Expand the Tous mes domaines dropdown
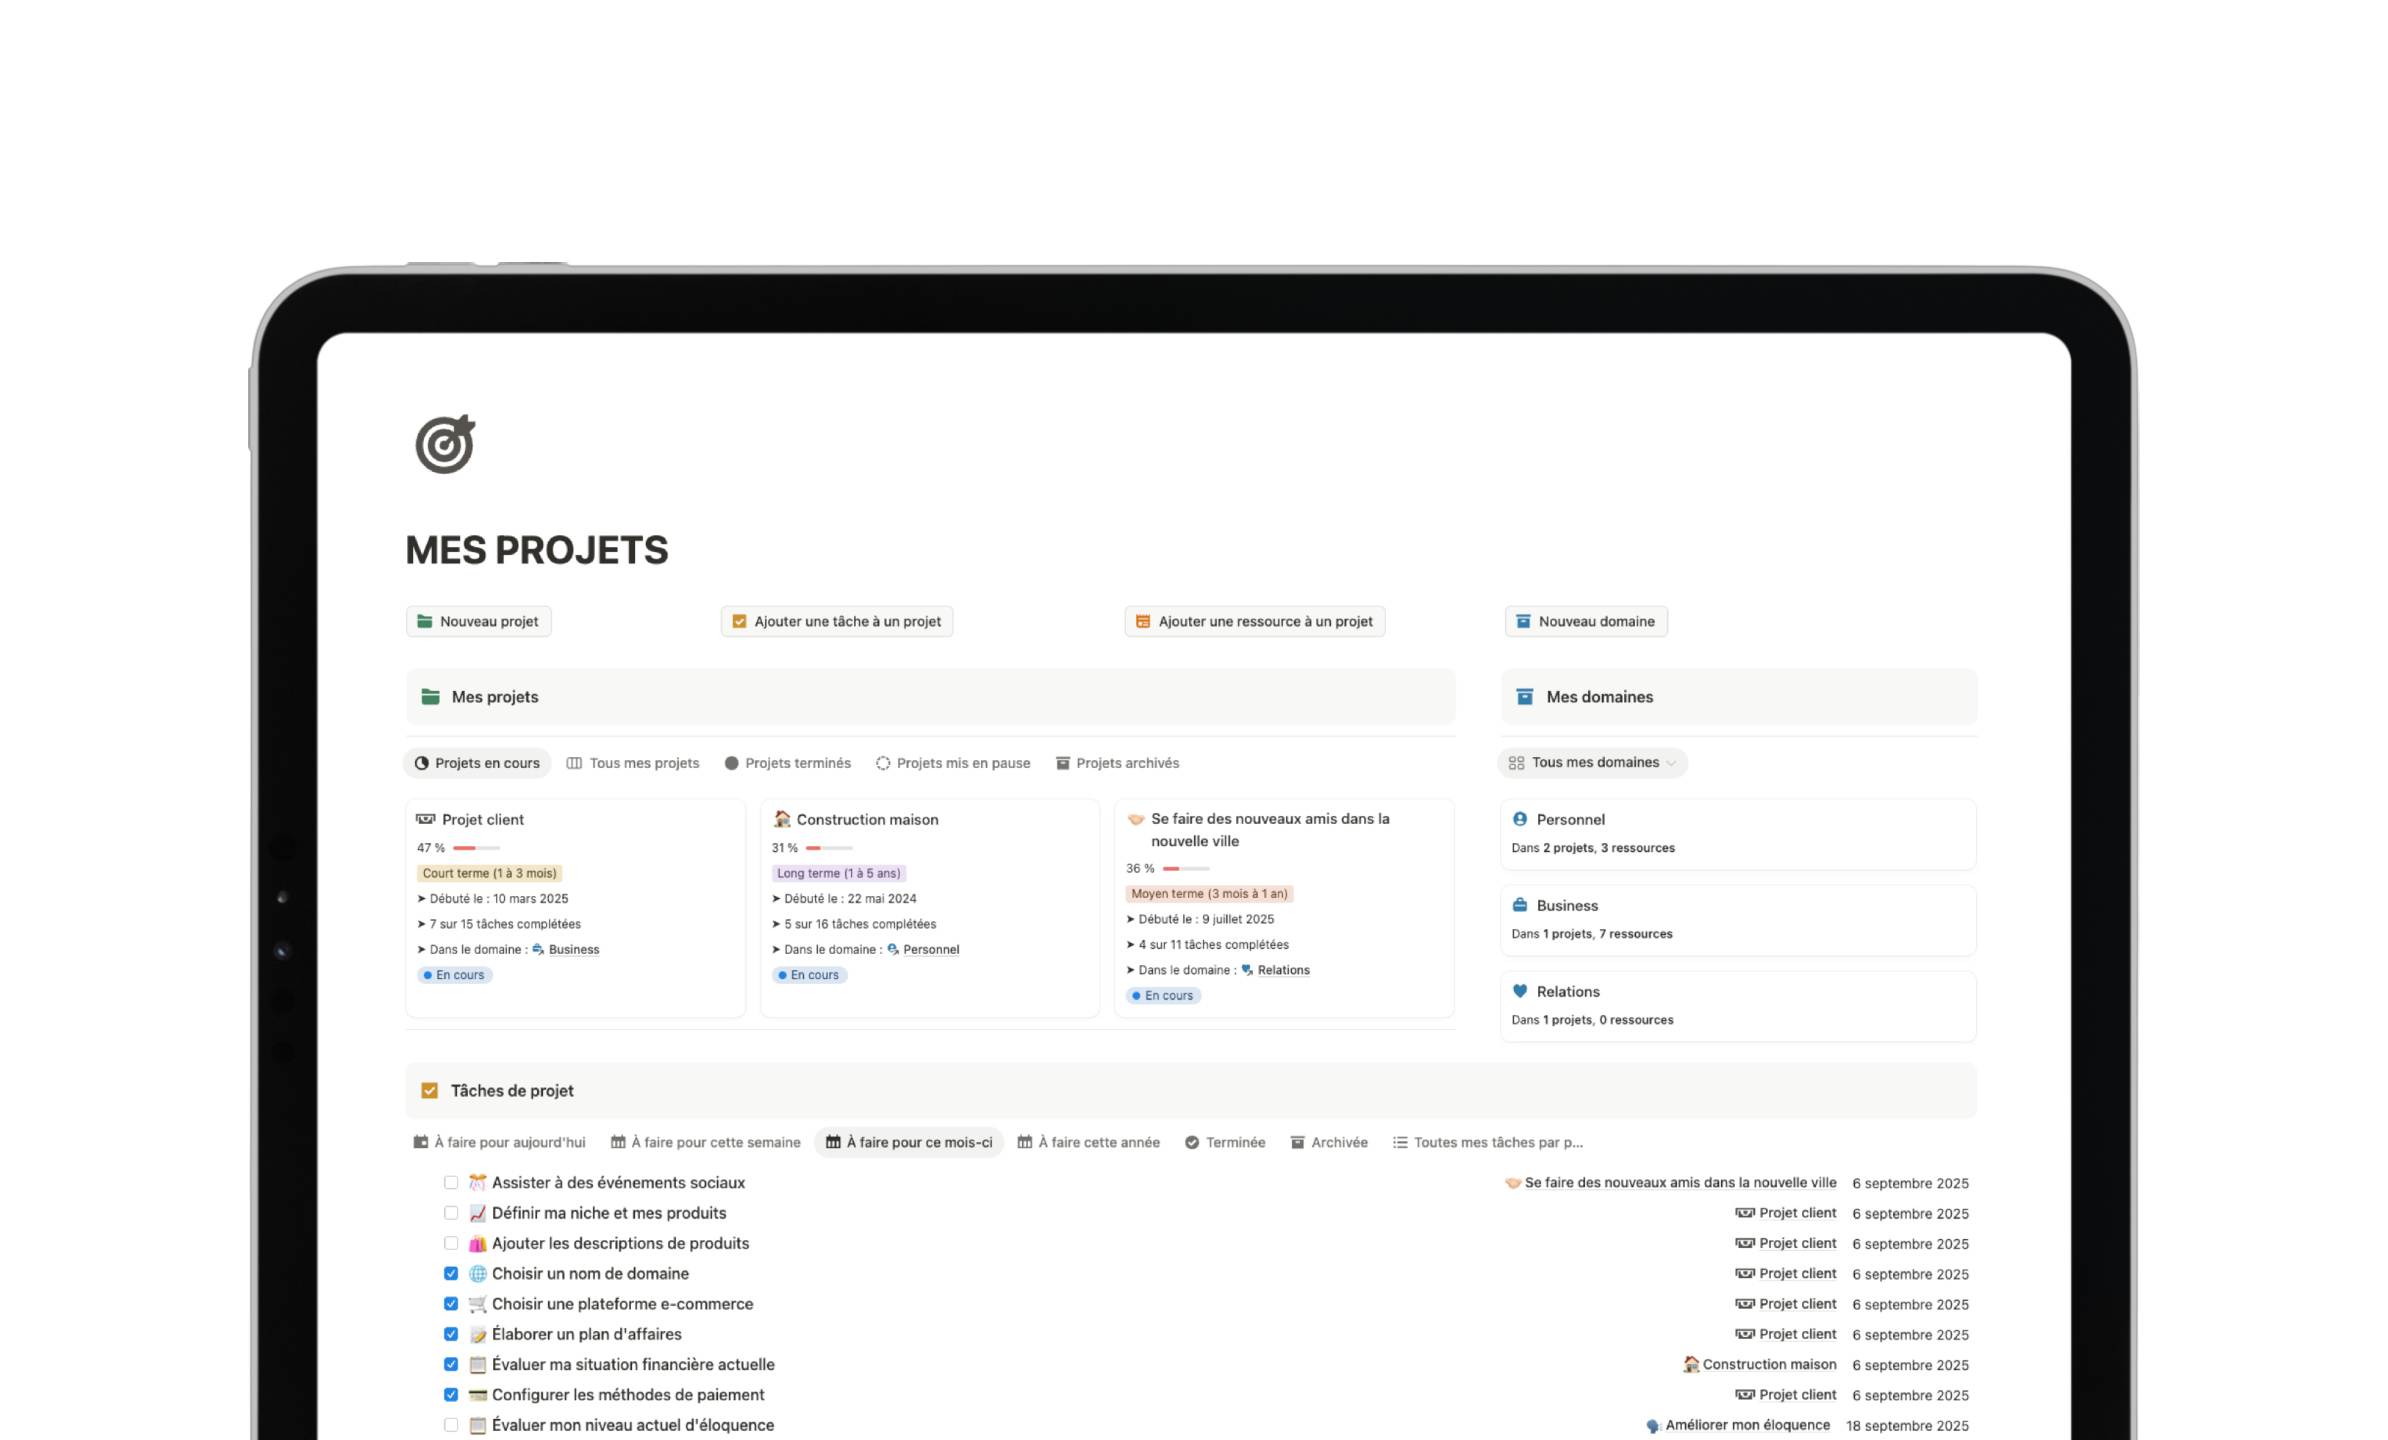The width and height of the screenshot is (2388, 1440). pos(1592,762)
